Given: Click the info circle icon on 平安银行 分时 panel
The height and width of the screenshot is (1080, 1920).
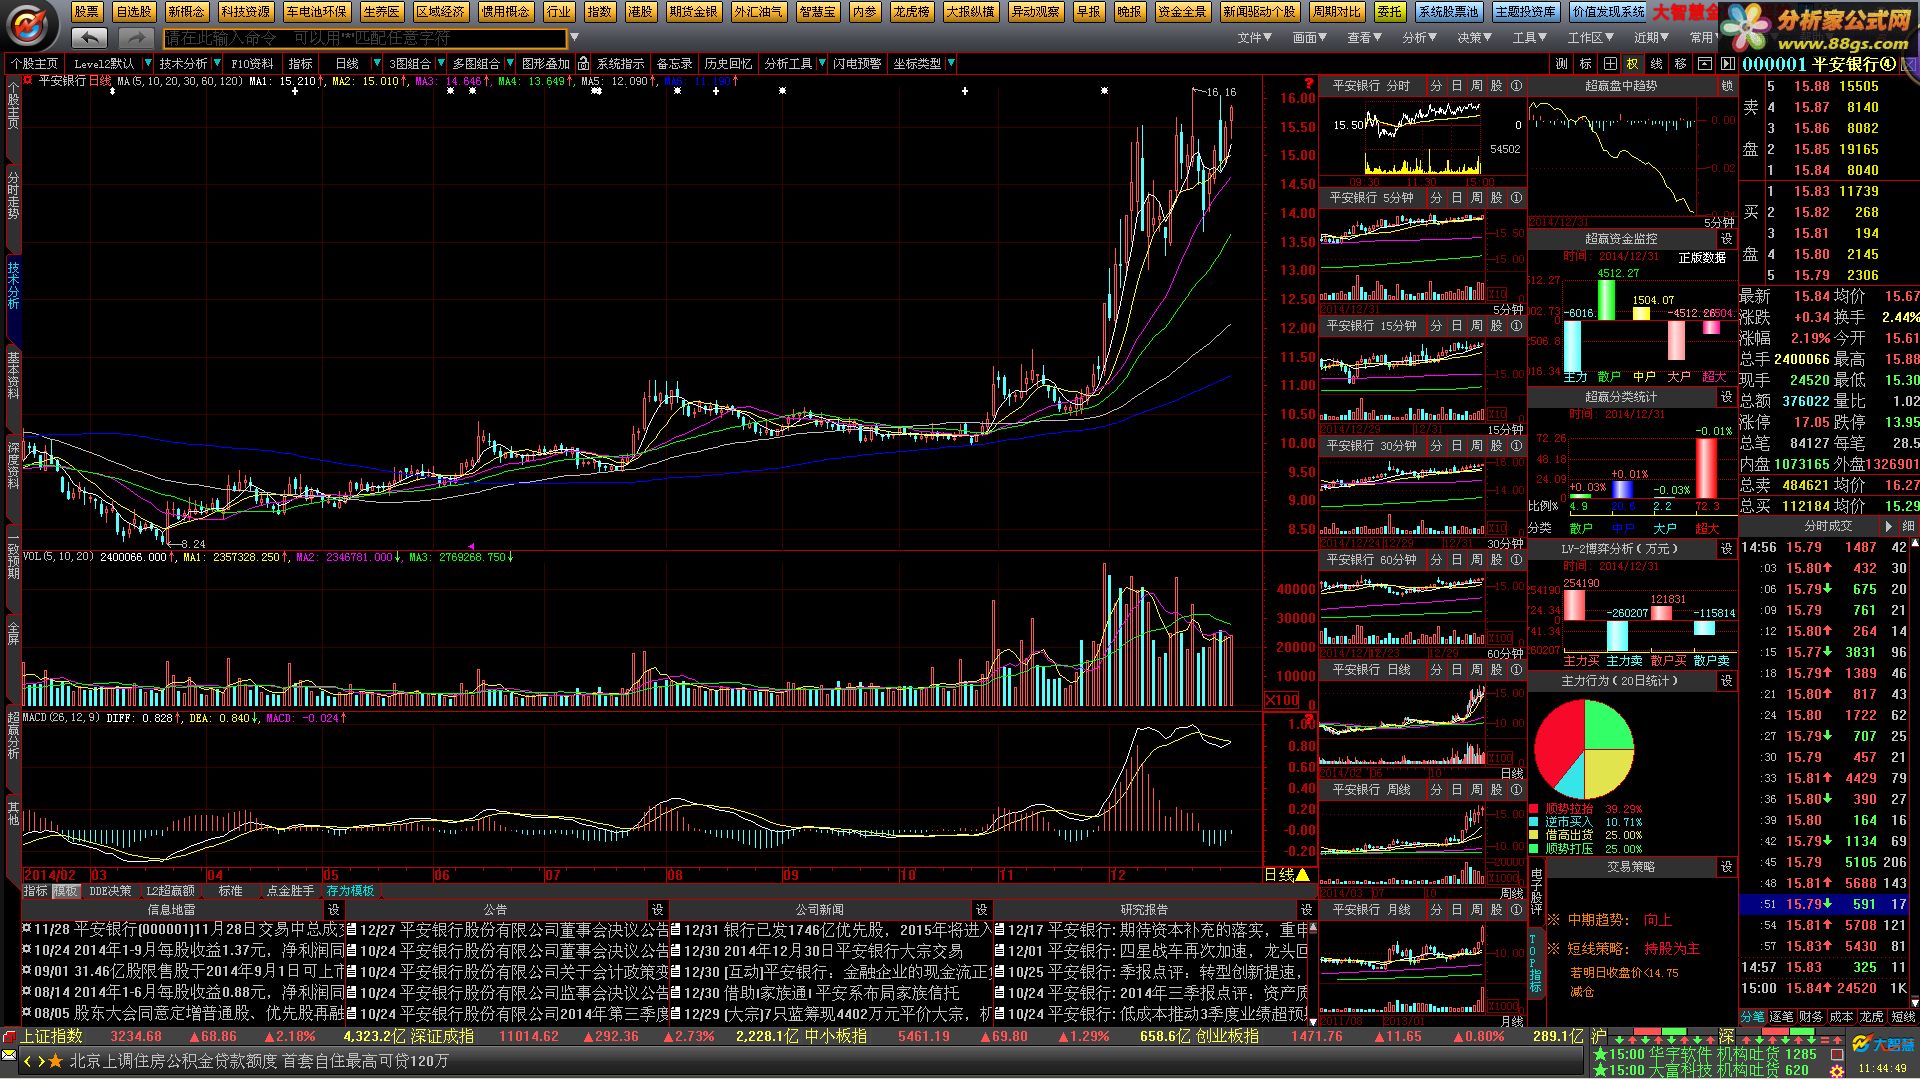Looking at the screenshot, I should pyautogui.click(x=1516, y=86).
